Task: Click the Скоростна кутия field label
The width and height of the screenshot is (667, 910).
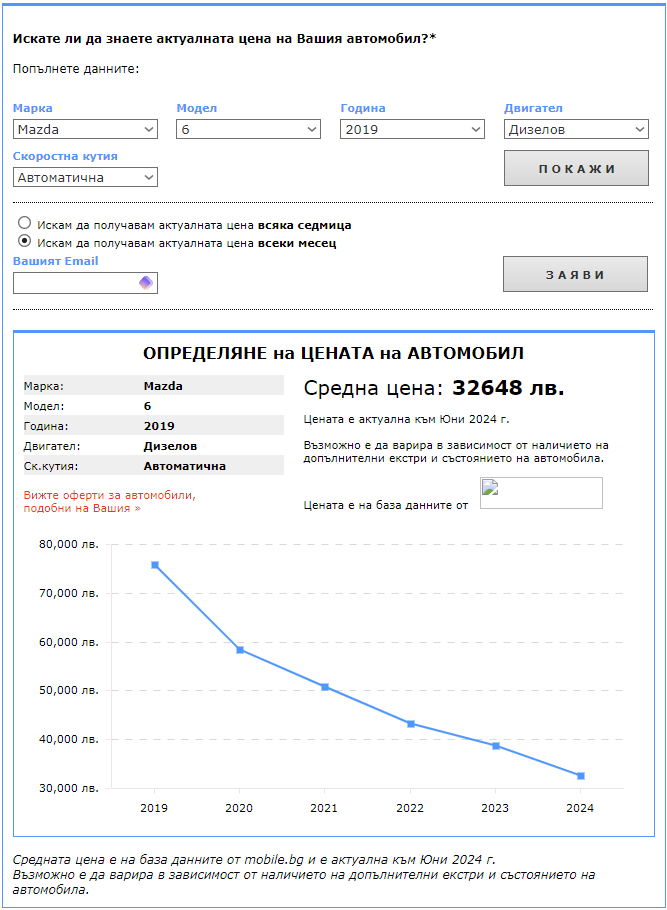Action: [65, 156]
